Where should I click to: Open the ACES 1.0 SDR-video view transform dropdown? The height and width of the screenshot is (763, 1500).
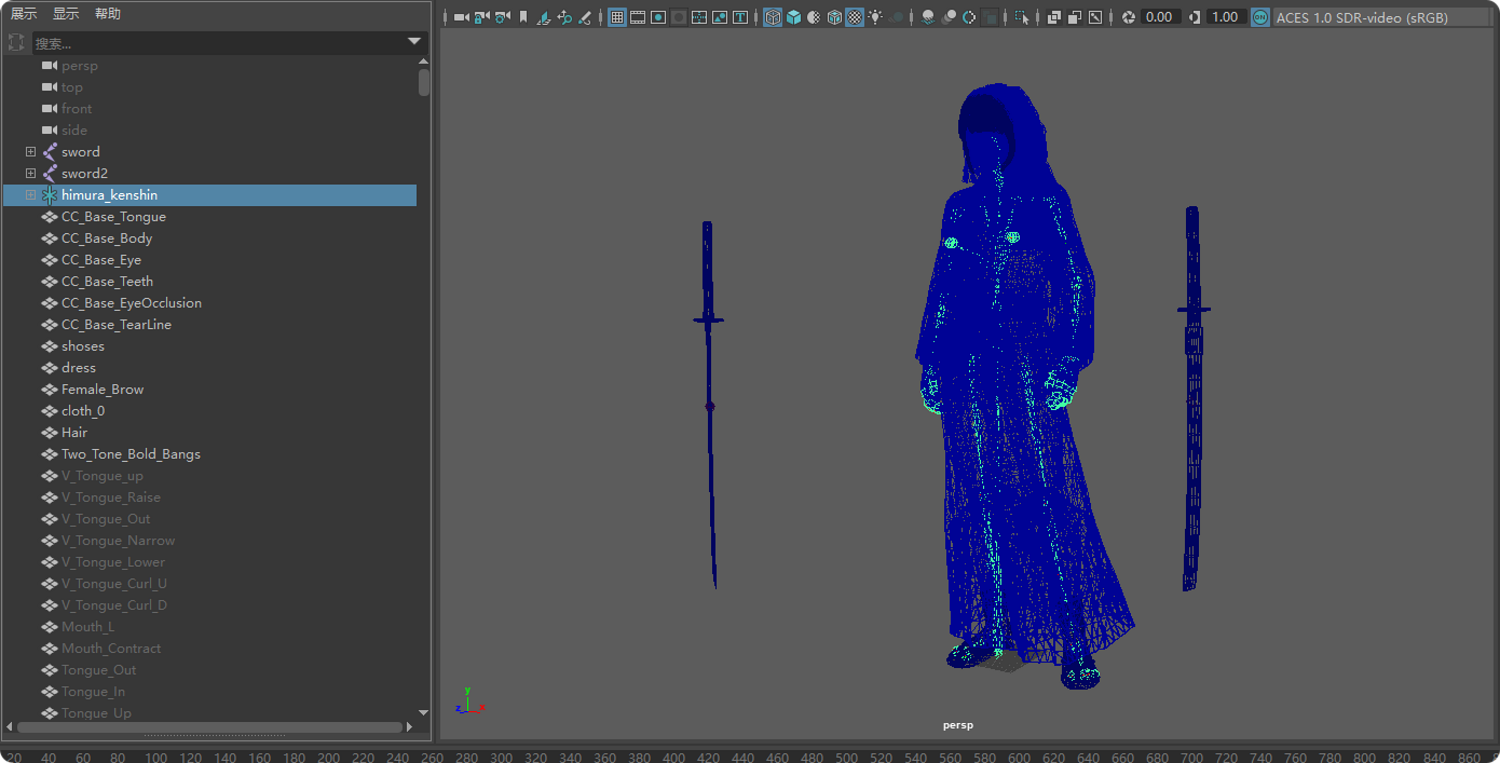tap(1384, 17)
